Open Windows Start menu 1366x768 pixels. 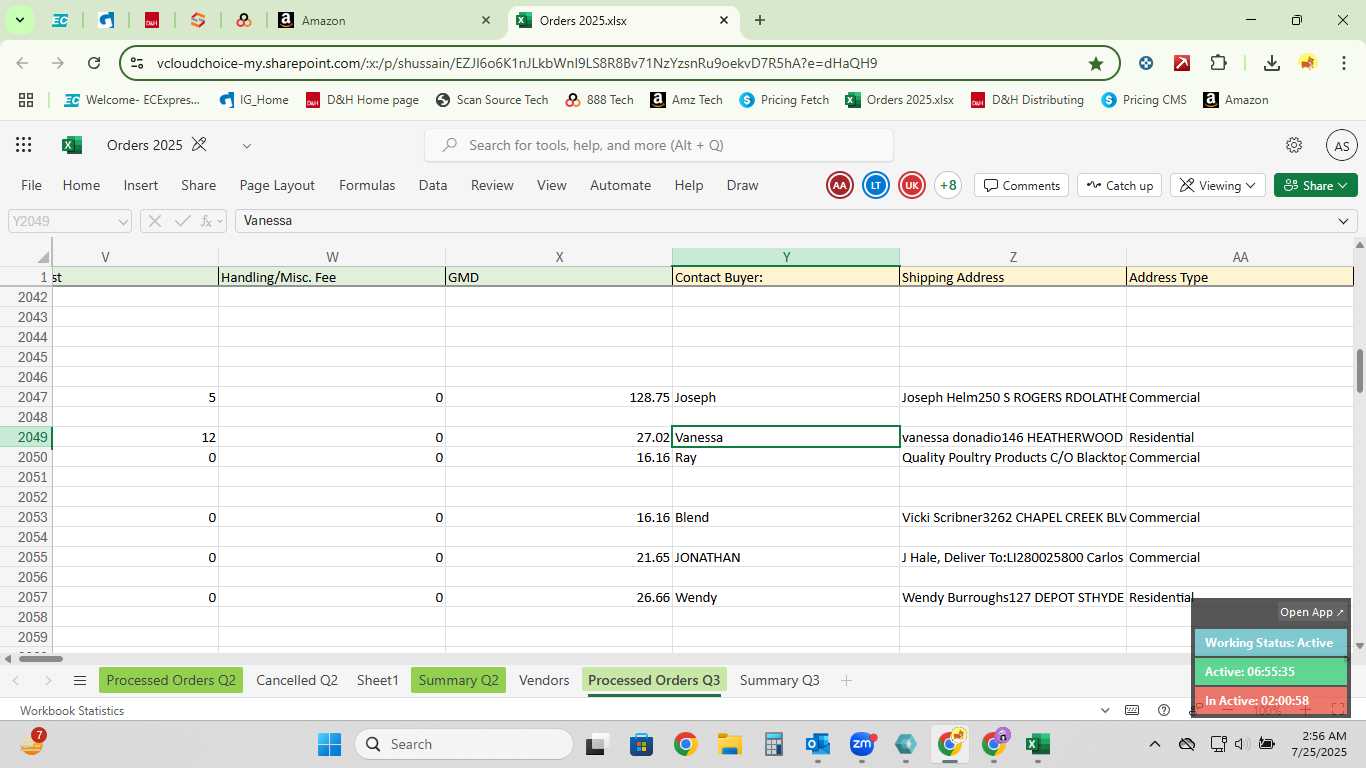[330, 744]
